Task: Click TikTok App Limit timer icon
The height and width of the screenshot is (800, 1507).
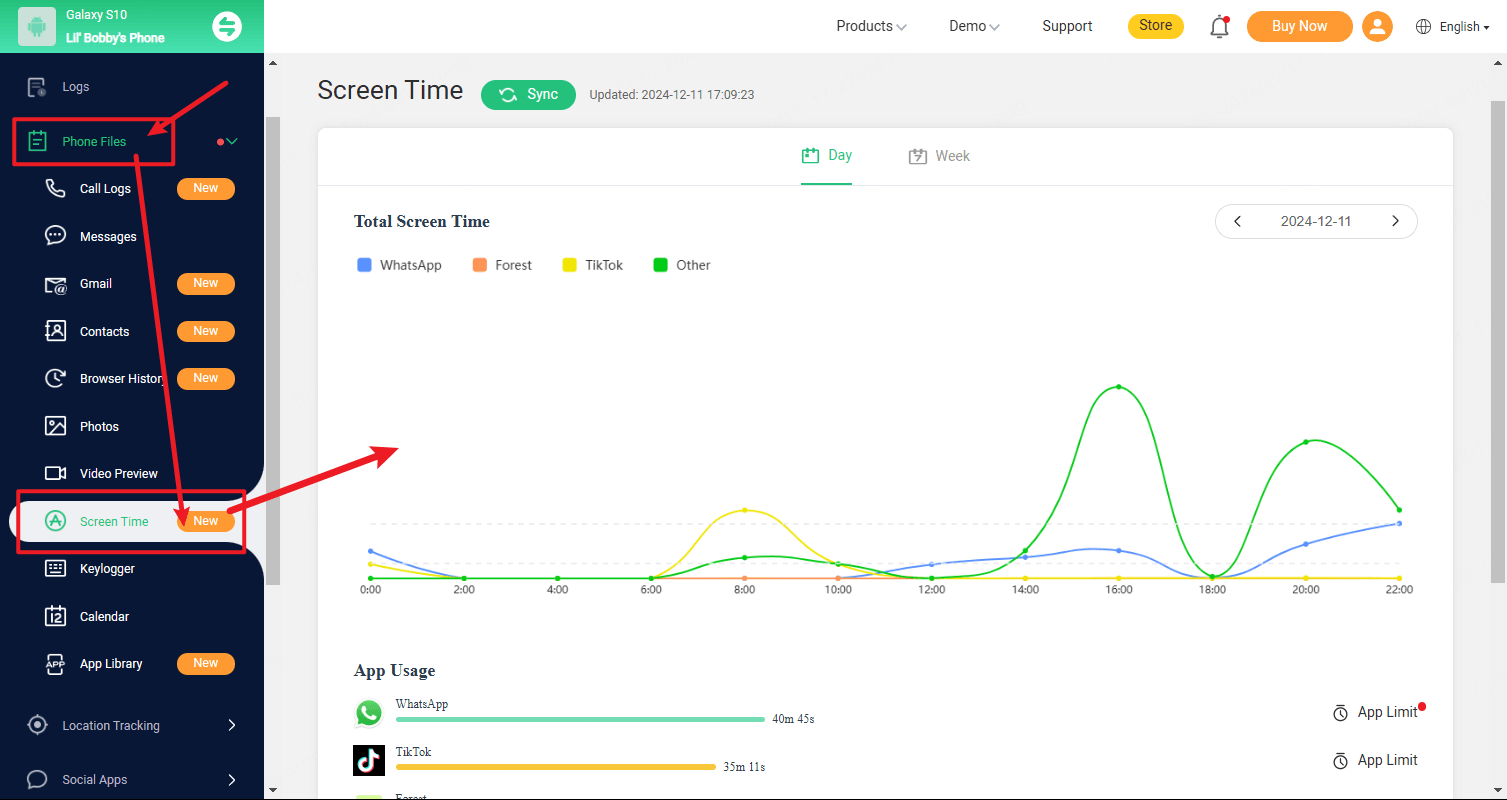Action: coord(1340,761)
